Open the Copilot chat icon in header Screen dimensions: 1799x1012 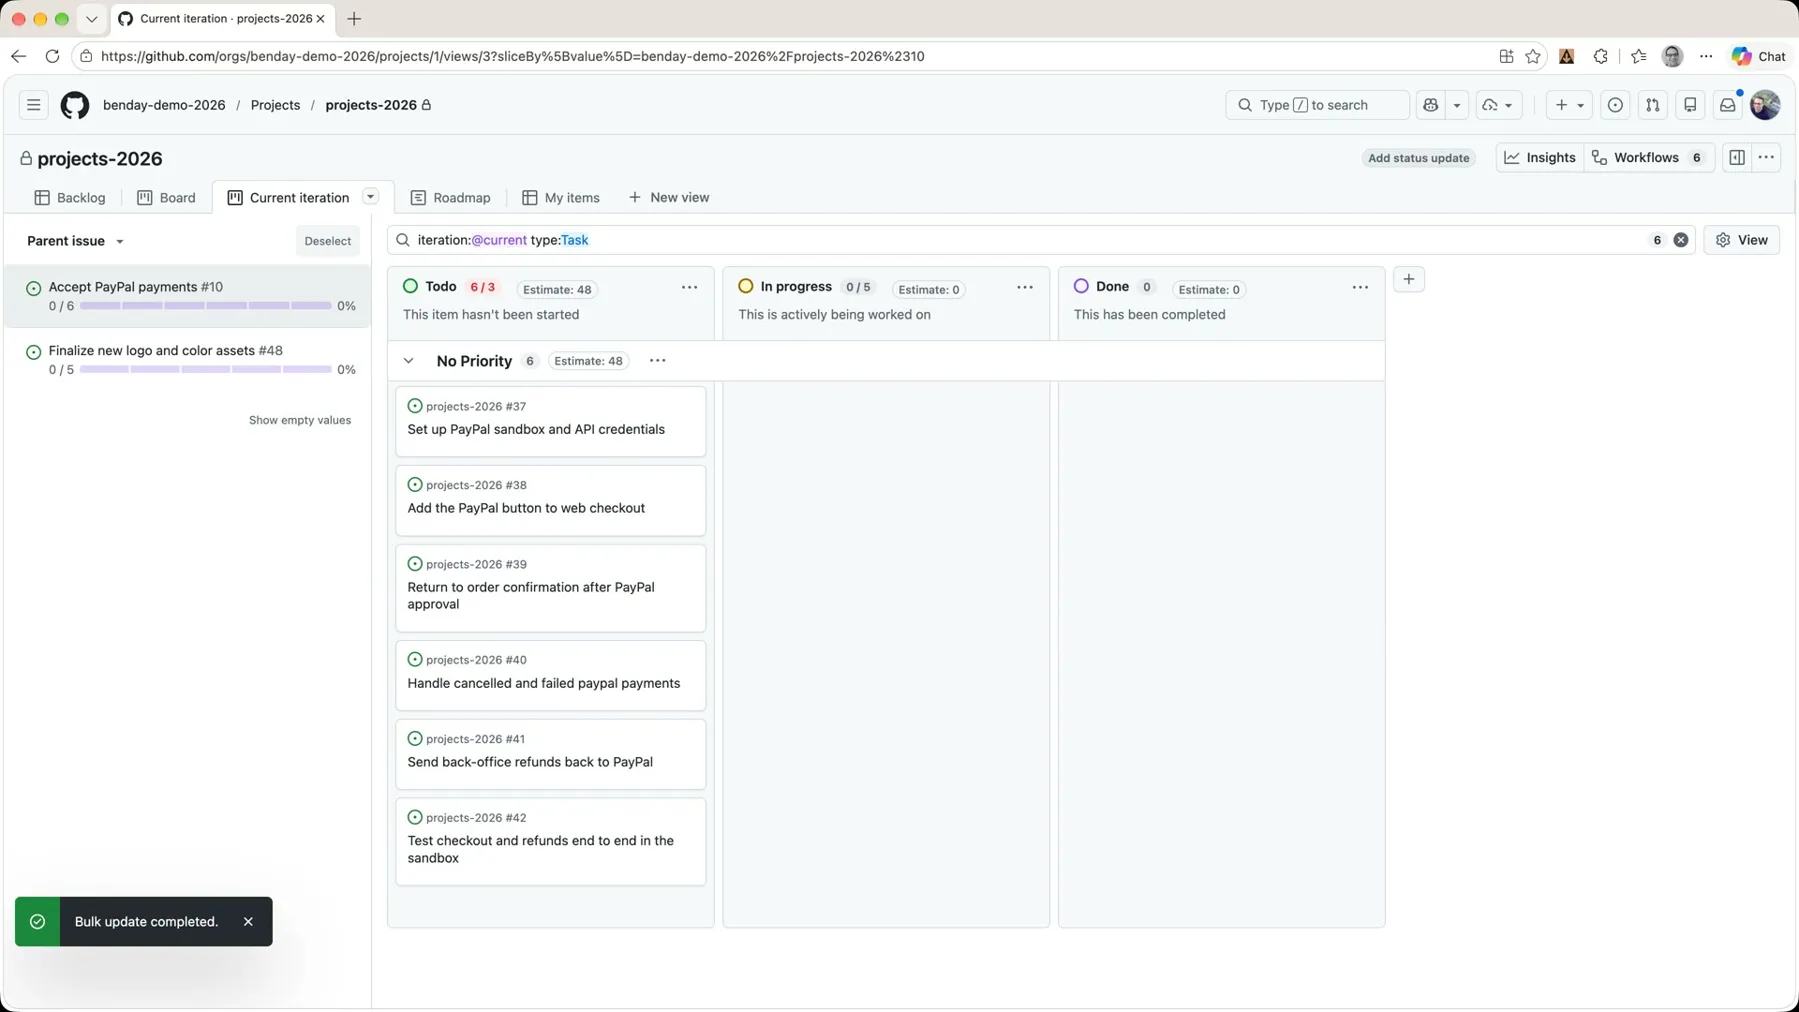1431,105
